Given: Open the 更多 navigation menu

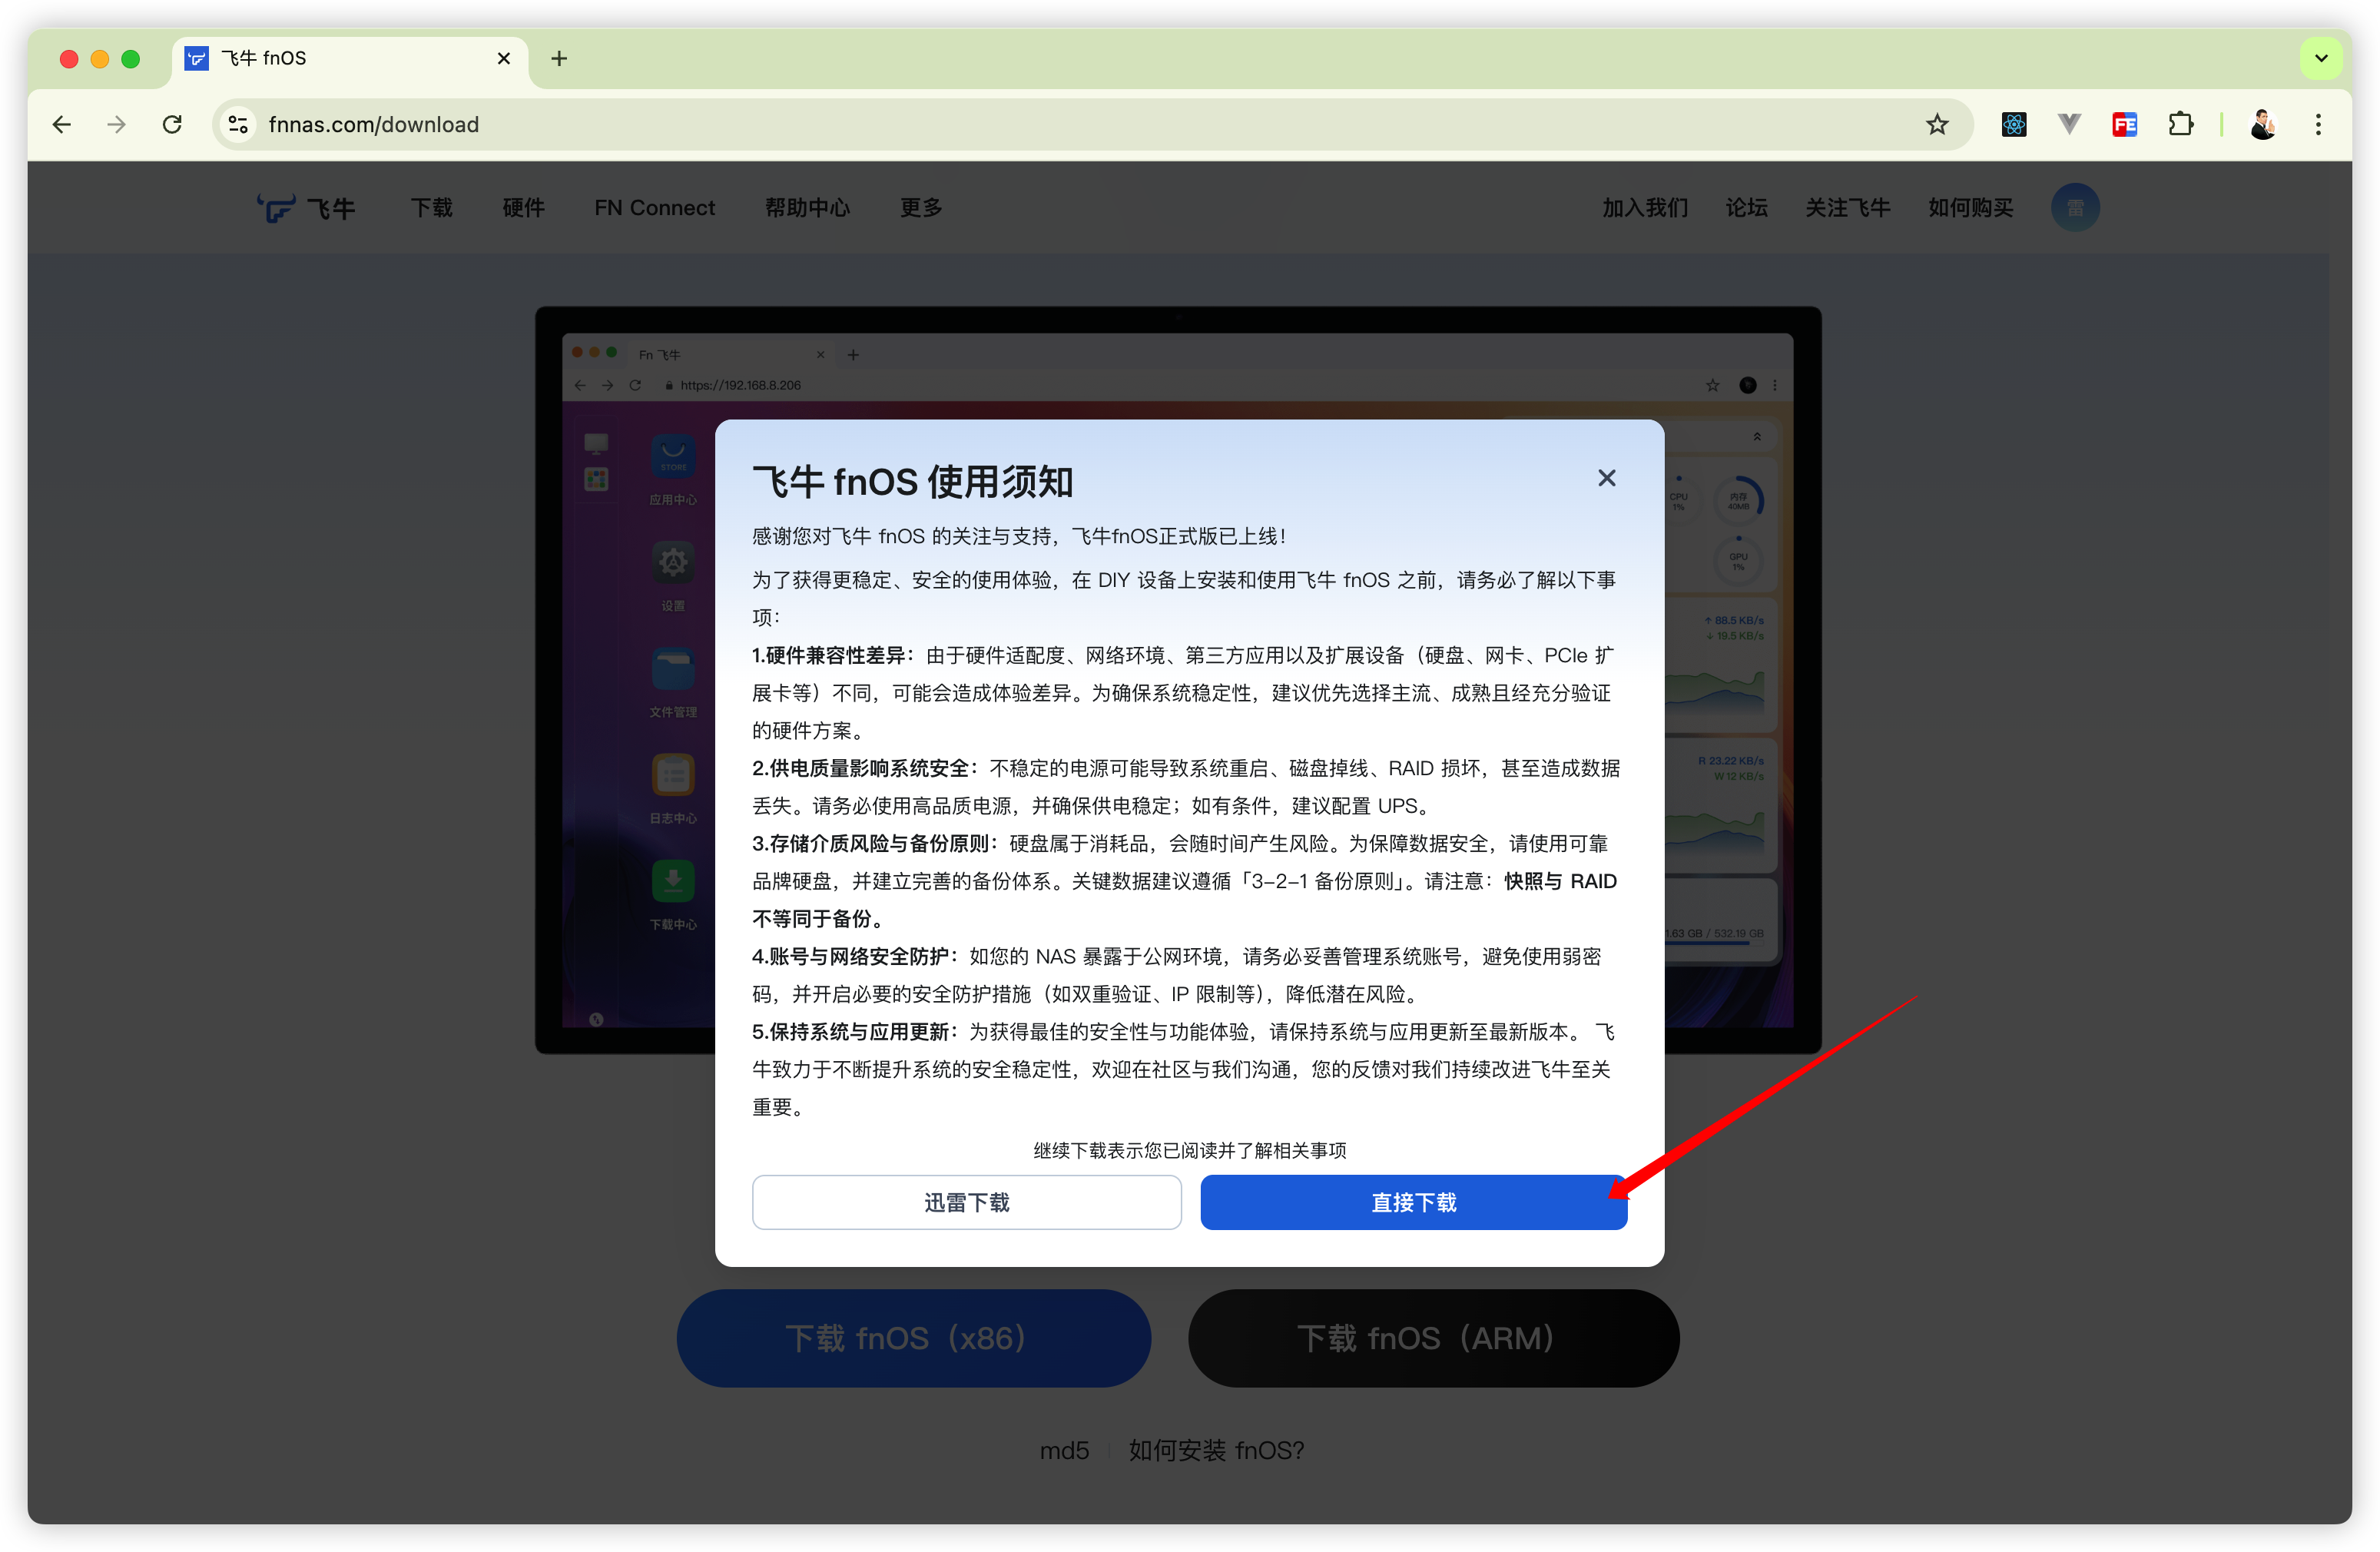Looking at the screenshot, I should [920, 208].
